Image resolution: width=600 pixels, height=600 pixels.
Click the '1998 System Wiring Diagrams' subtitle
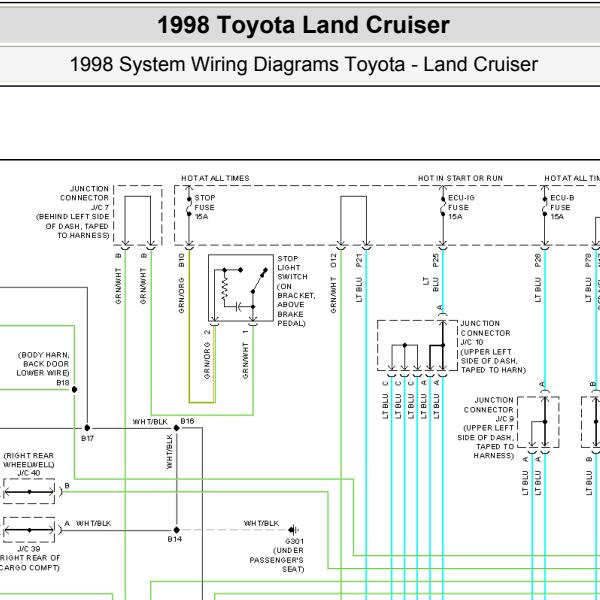click(303, 64)
